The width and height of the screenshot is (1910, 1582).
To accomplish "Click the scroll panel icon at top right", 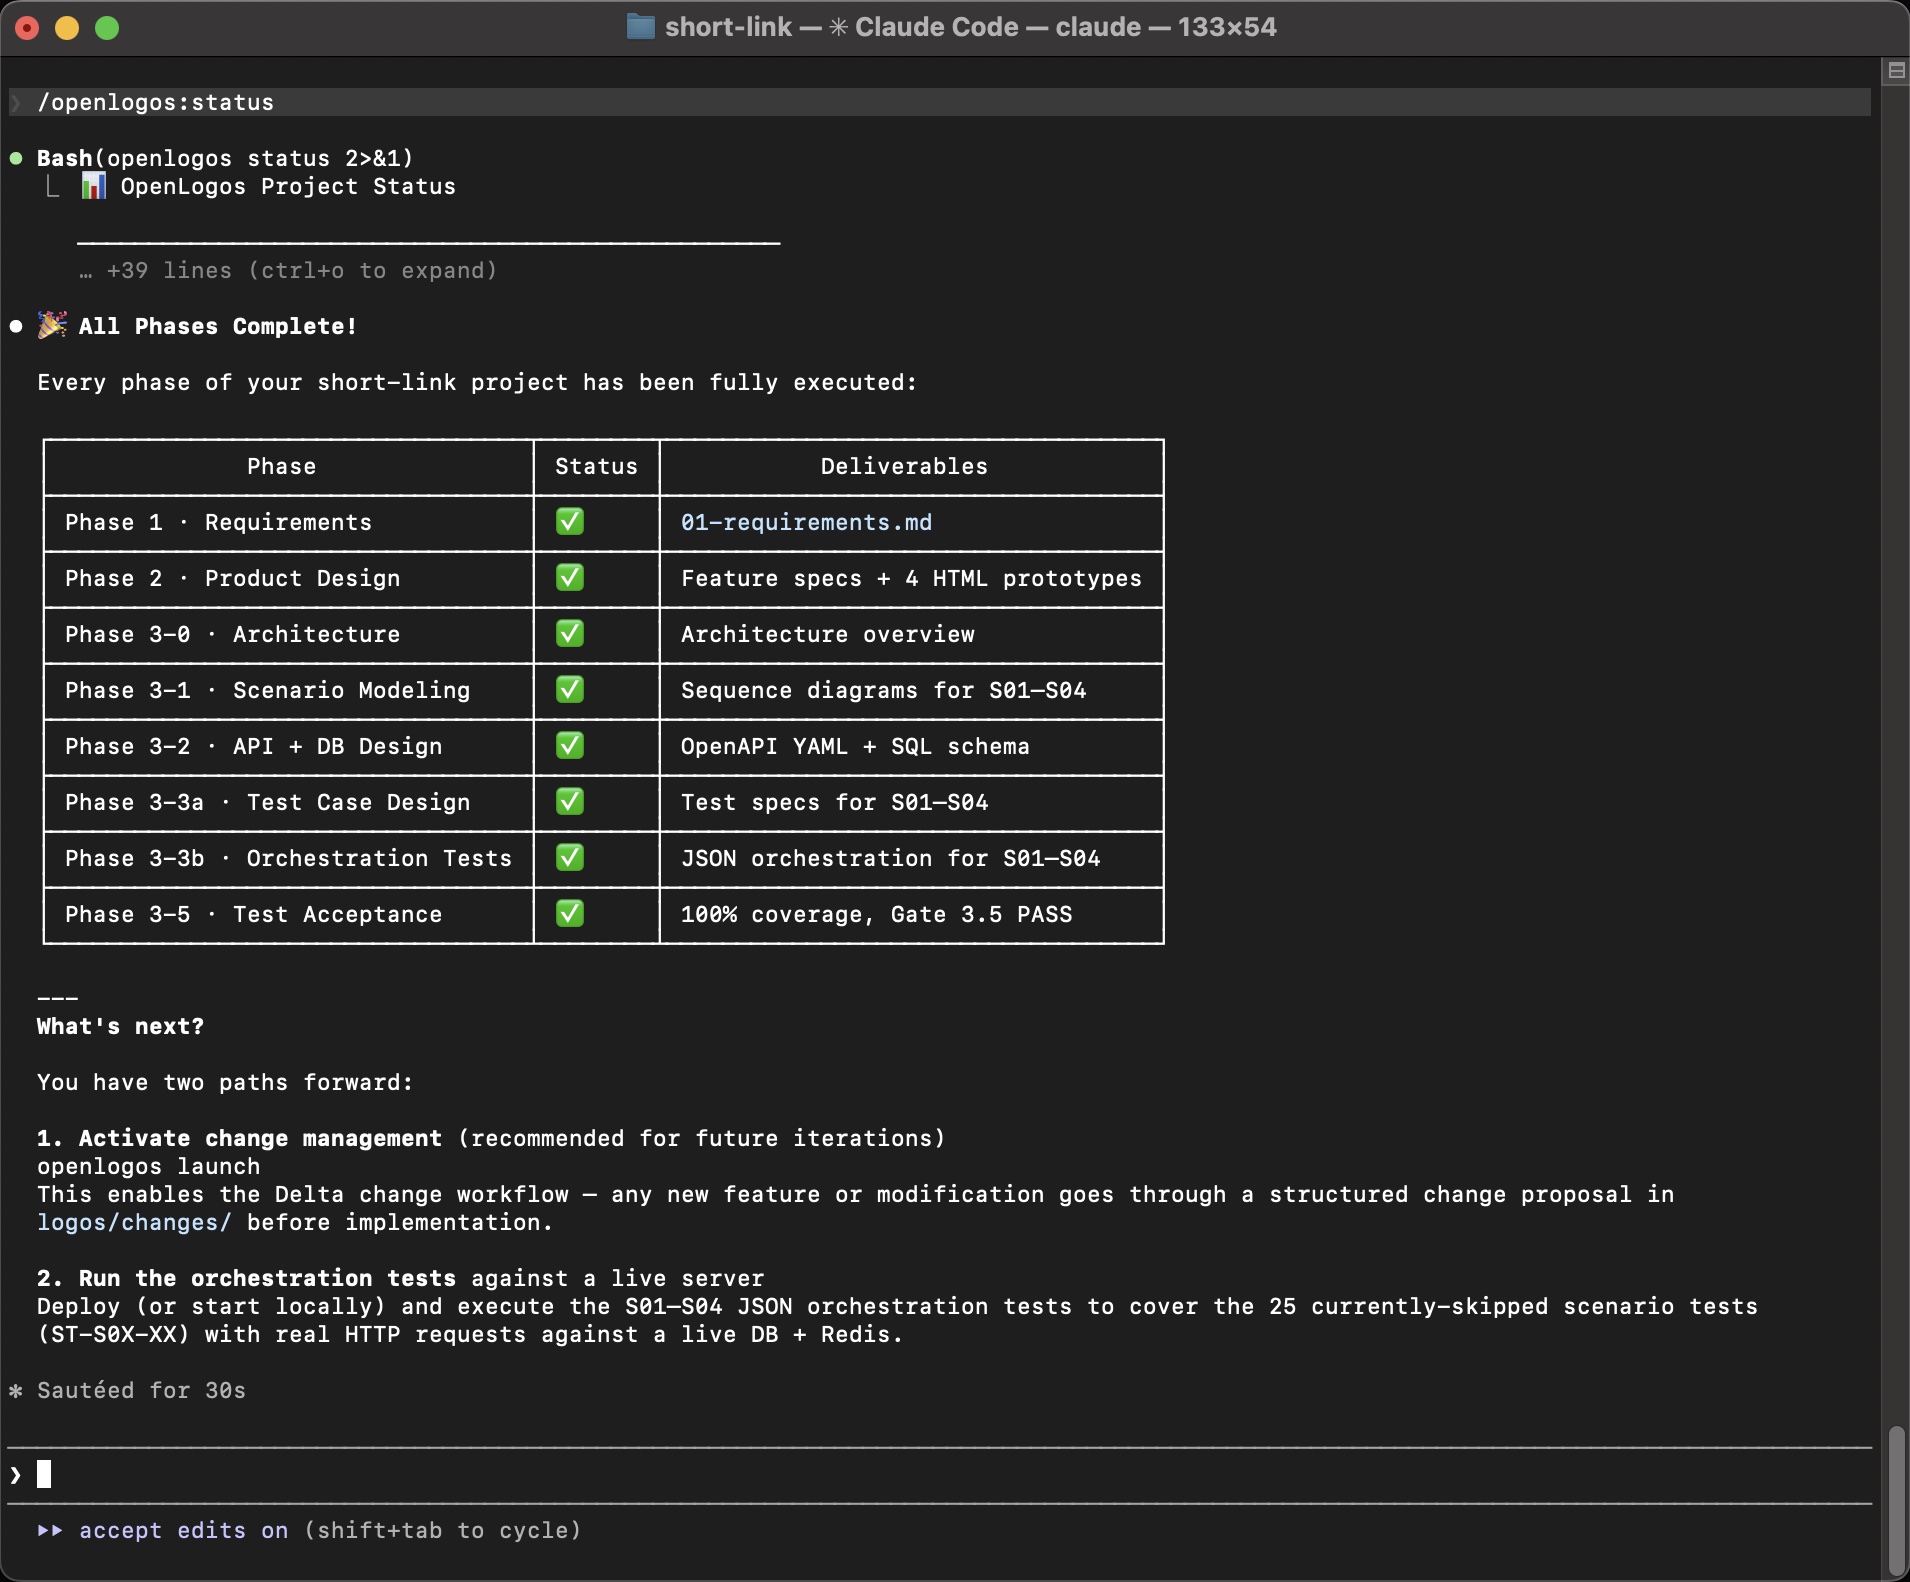I will click(x=1895, y=71).
